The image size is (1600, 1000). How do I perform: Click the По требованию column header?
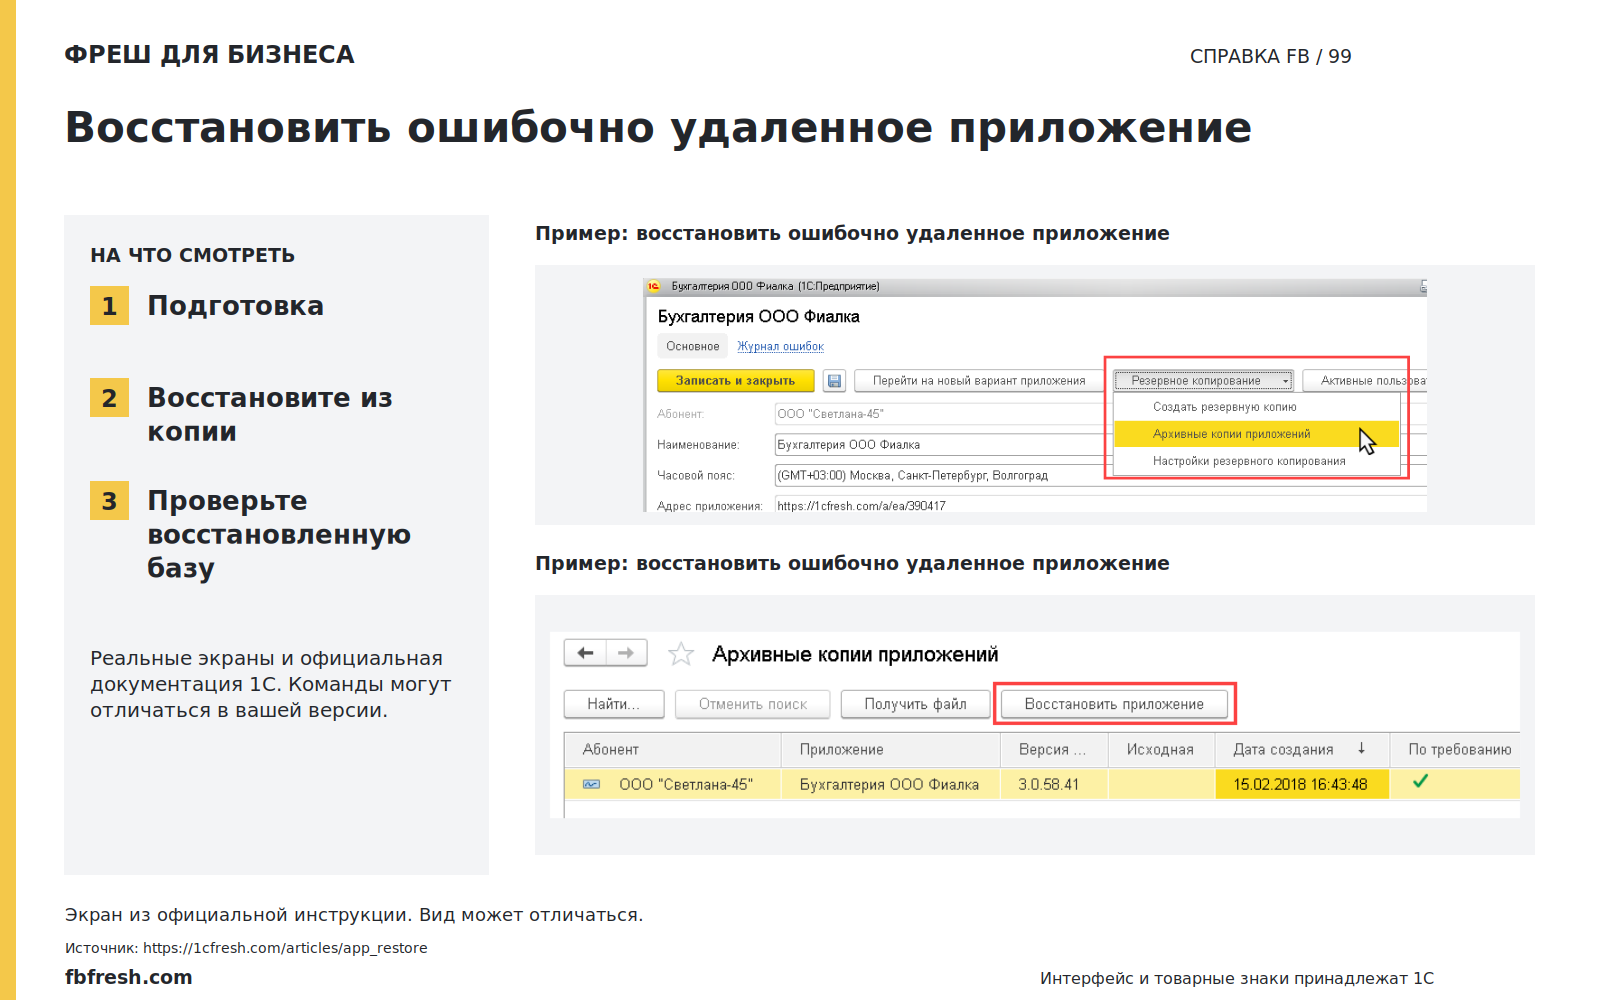pos(1455,749)
